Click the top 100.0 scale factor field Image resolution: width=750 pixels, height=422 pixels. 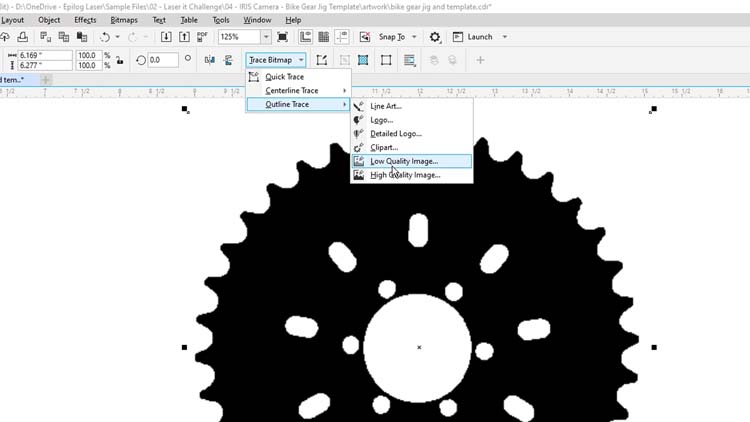(x=88, y=55)
